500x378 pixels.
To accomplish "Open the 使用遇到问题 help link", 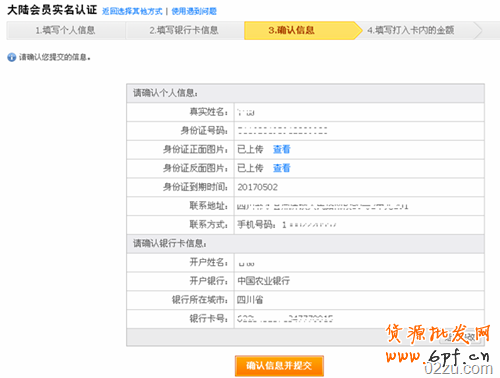I will pos(194,11).
